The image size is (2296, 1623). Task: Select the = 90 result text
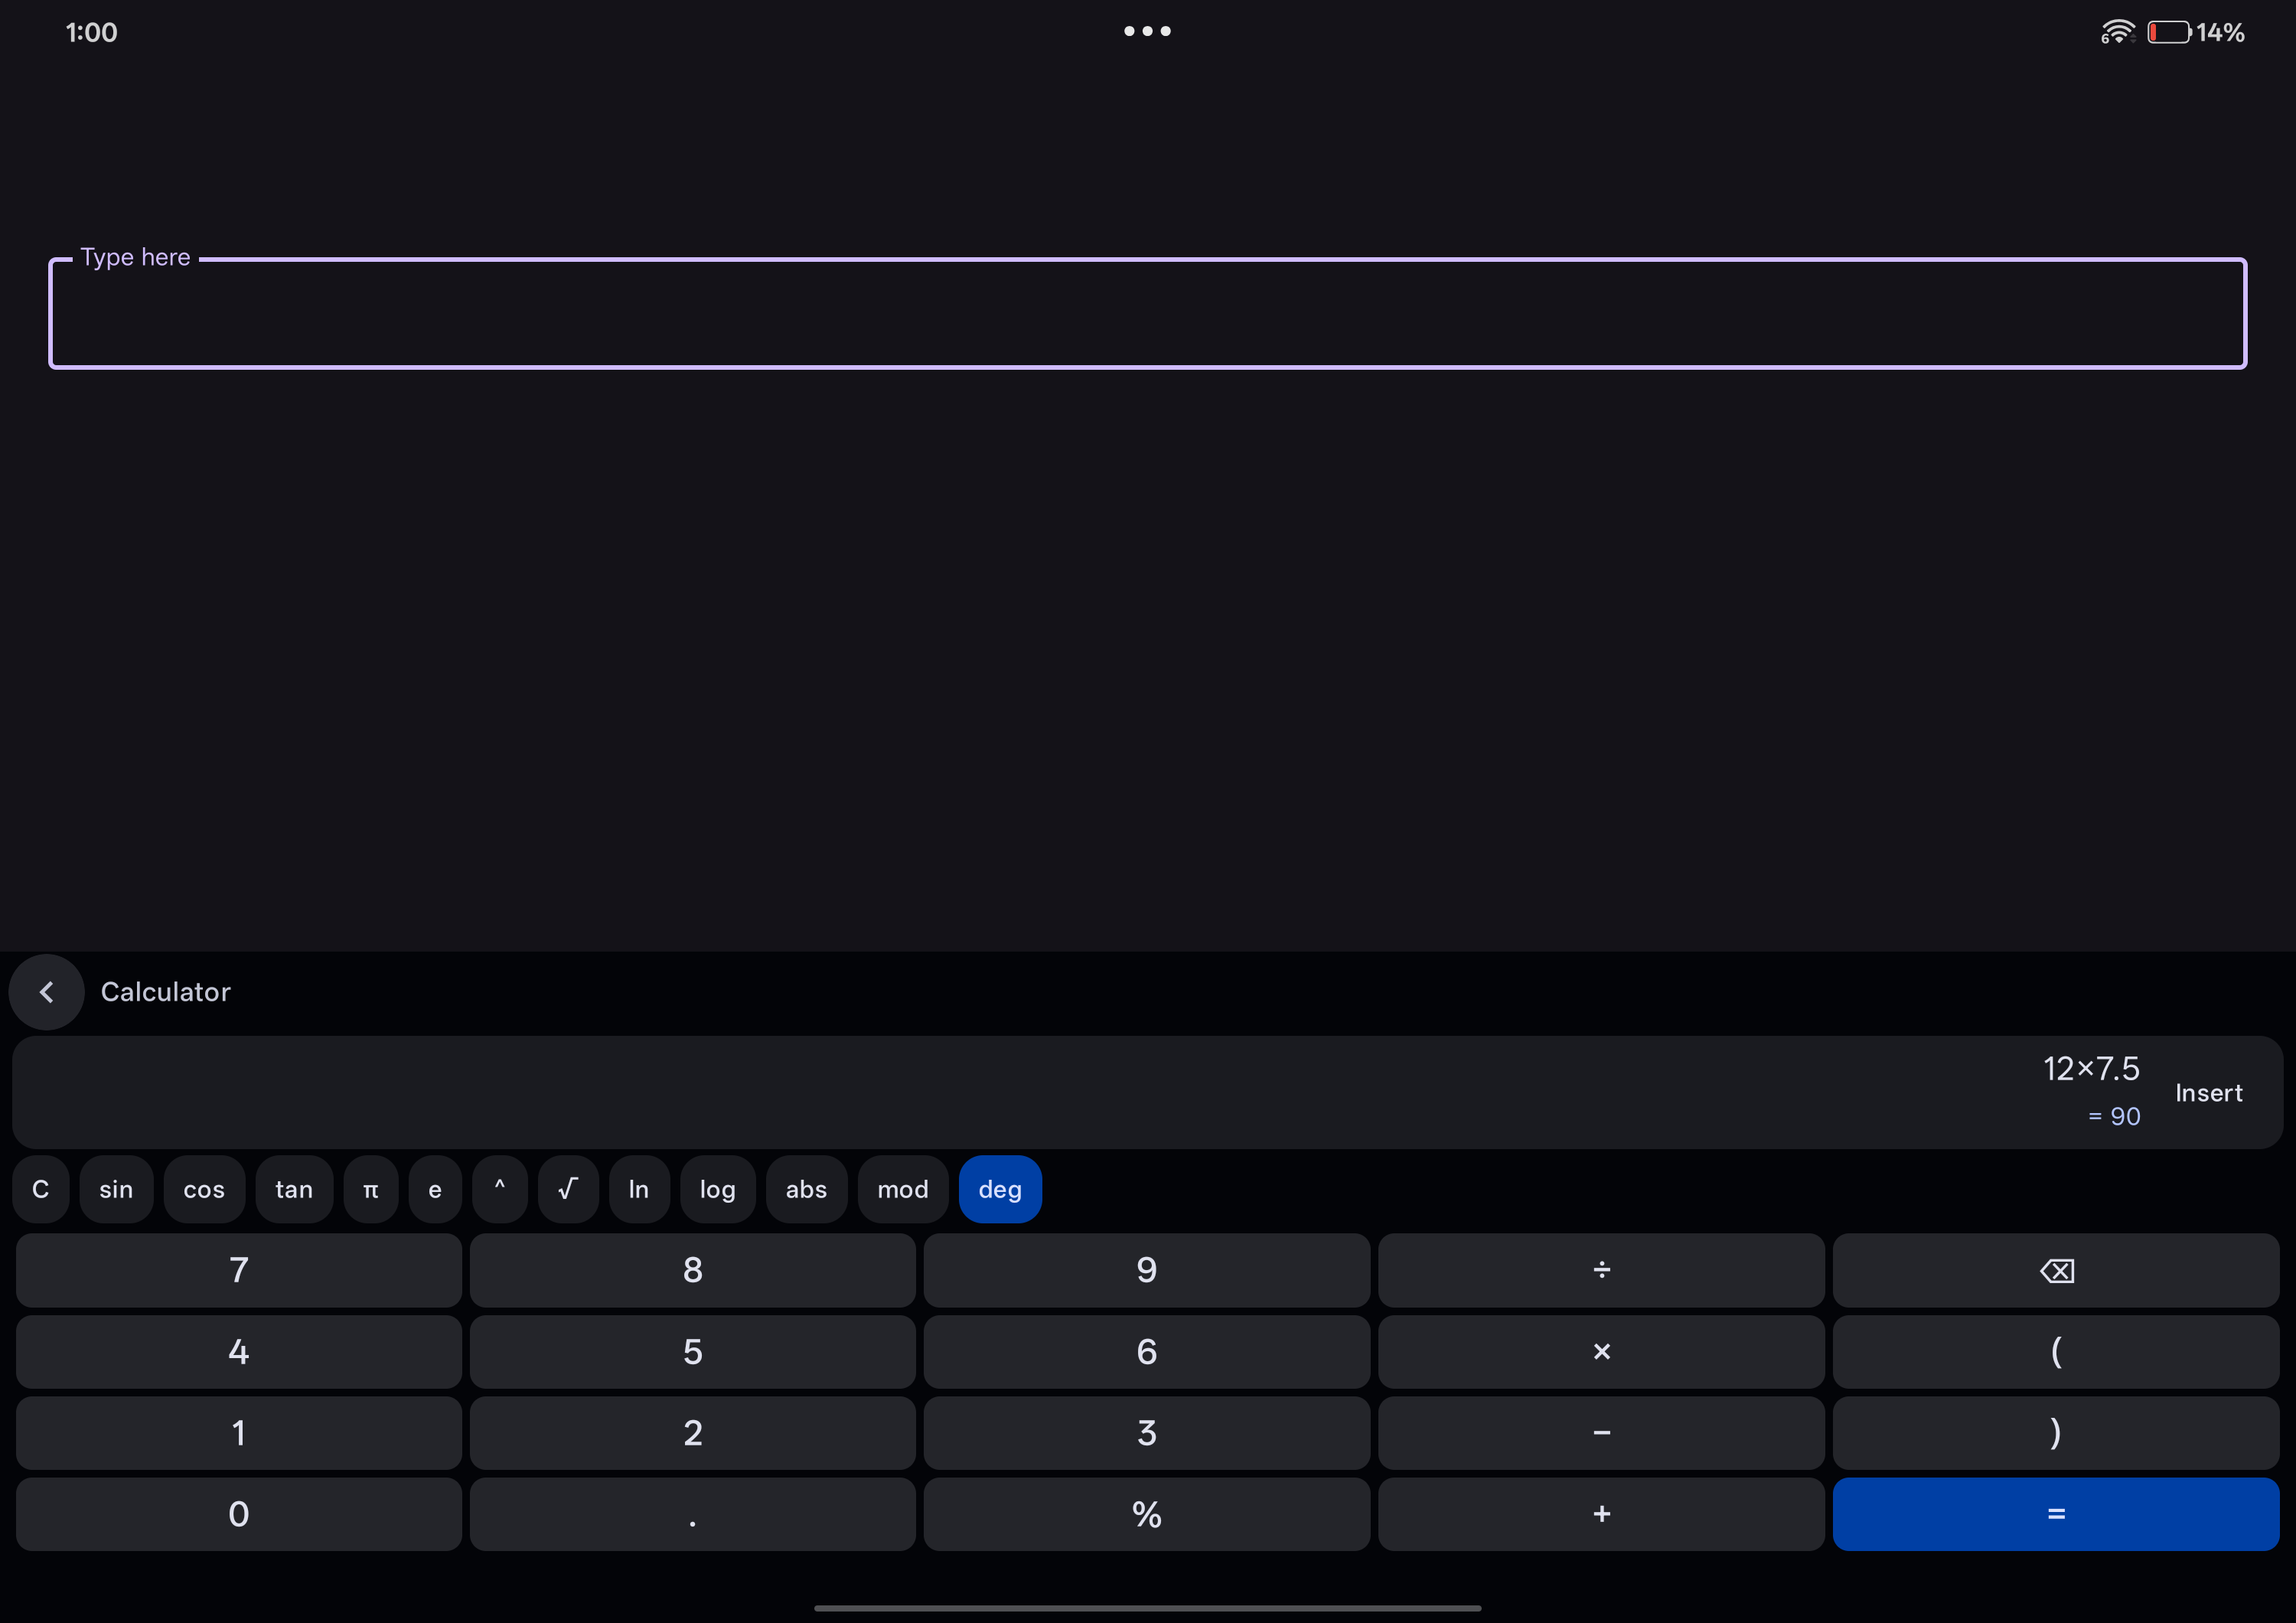pyautogui.click(x=2114, y=1116)
